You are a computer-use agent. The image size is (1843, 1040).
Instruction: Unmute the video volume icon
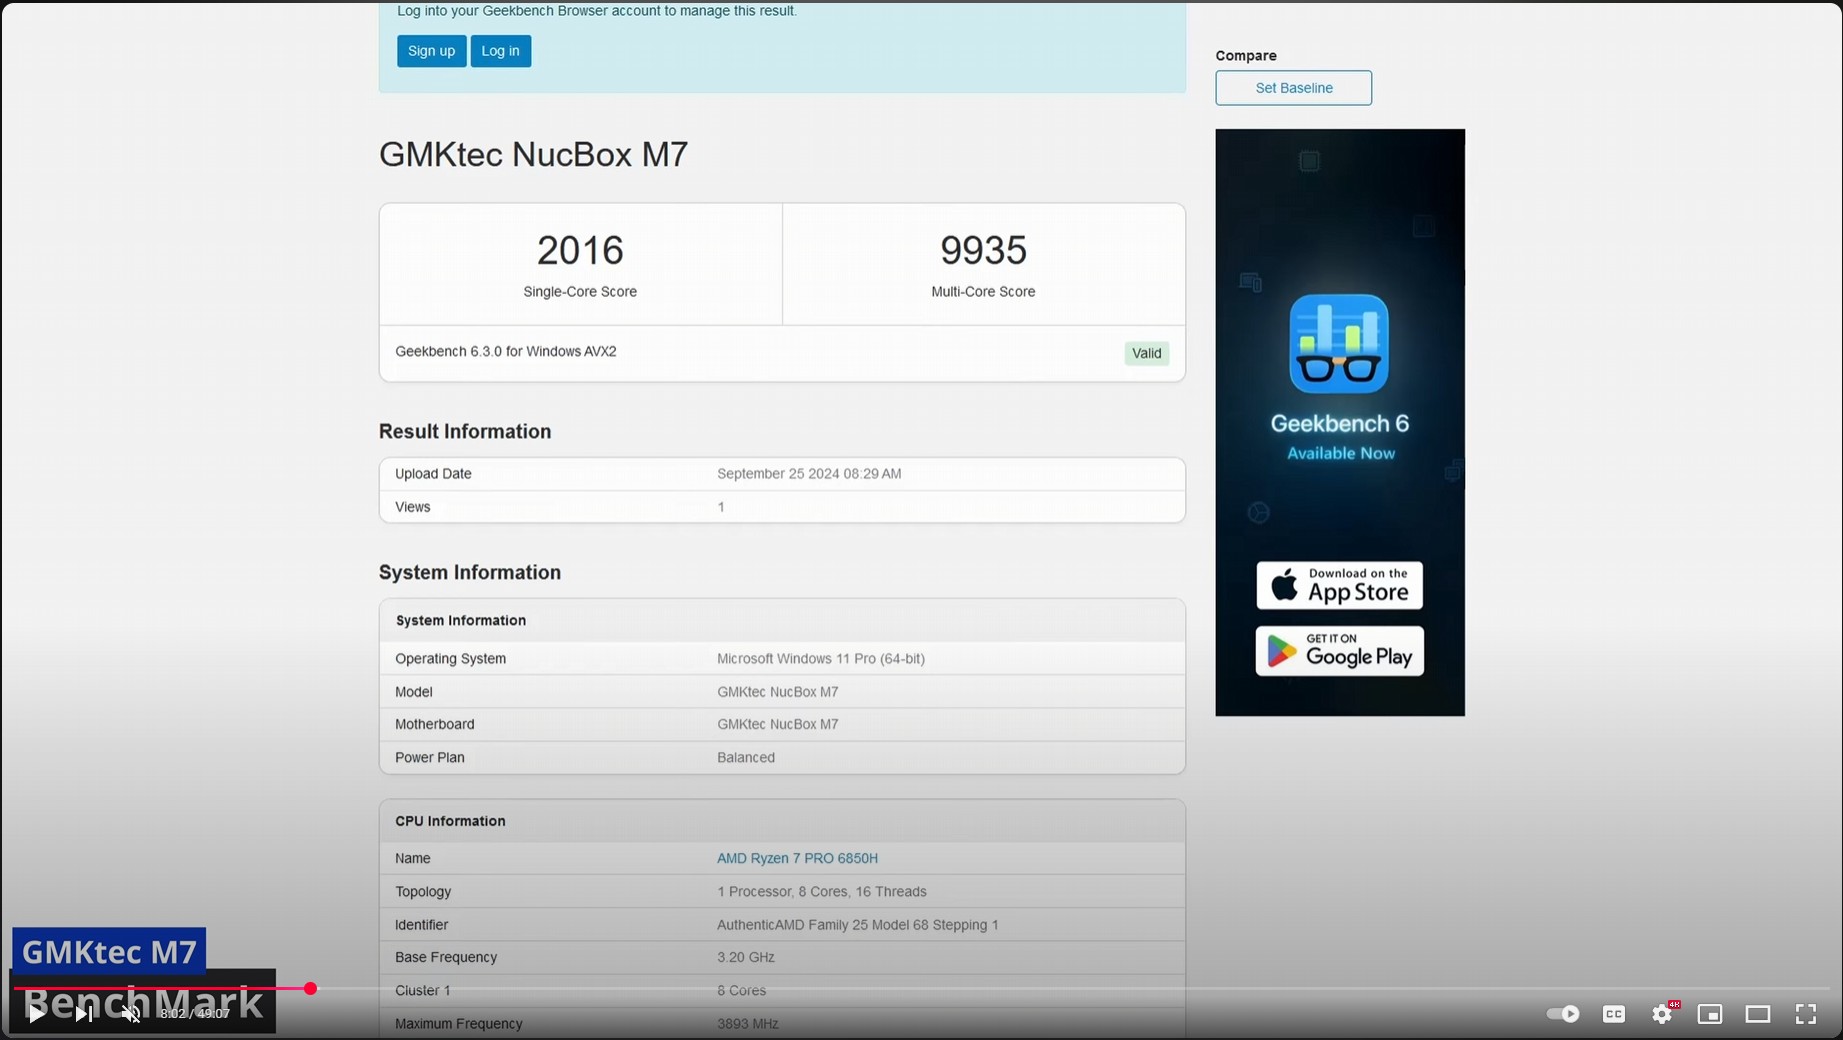131,1013
